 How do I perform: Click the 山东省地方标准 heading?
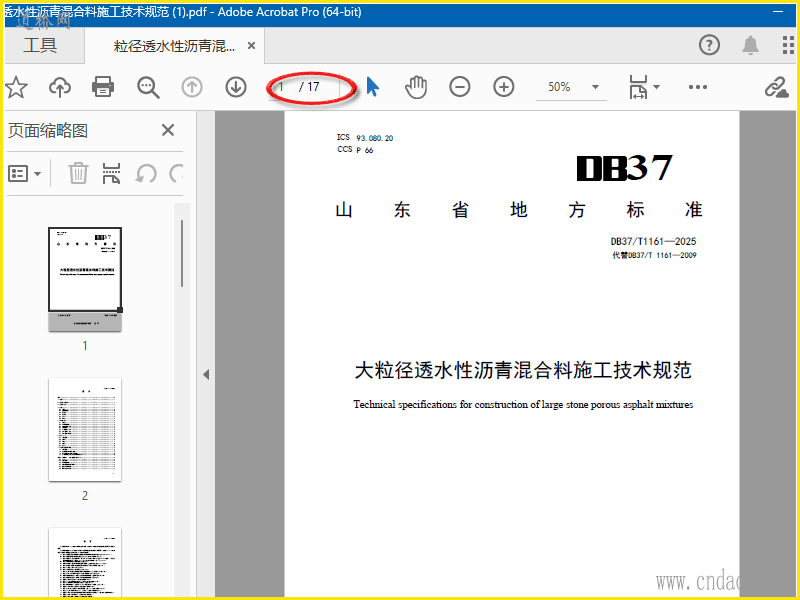tap(519, 210)
